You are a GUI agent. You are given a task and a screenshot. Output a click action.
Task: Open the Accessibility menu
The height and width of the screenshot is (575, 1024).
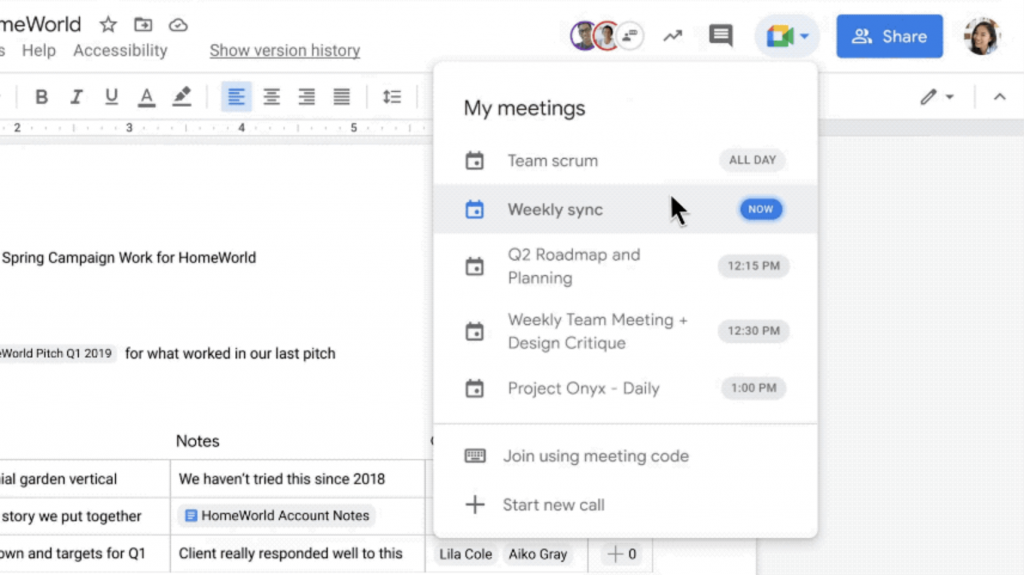(120, 50)
